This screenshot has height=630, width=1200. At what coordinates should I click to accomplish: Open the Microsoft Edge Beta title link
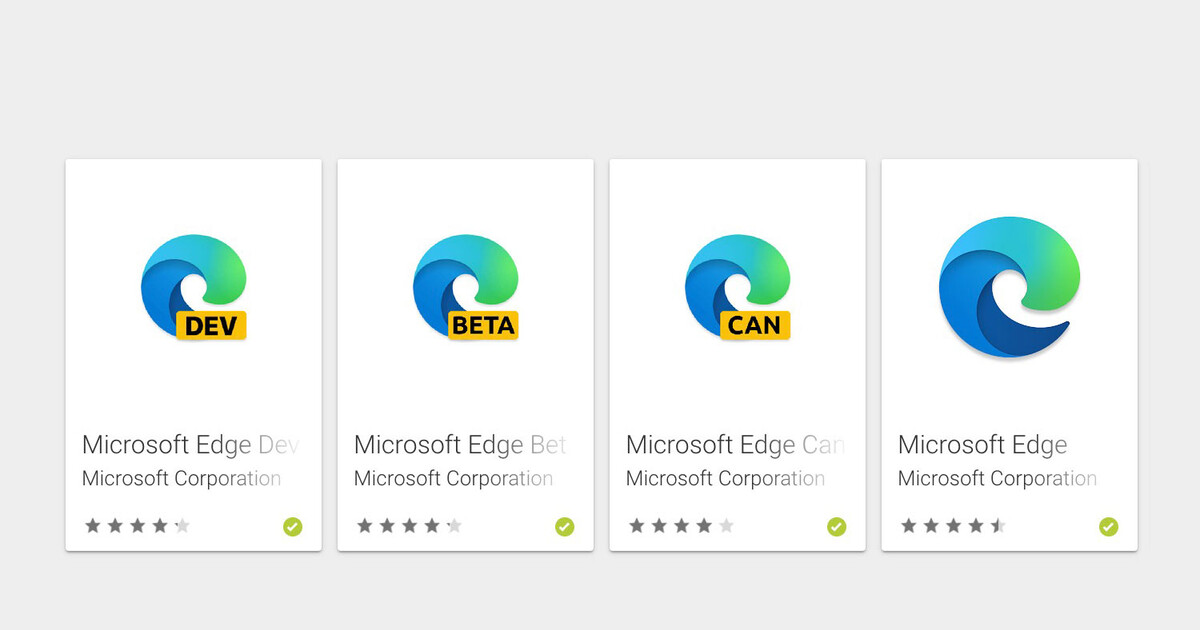coord(460,445)
